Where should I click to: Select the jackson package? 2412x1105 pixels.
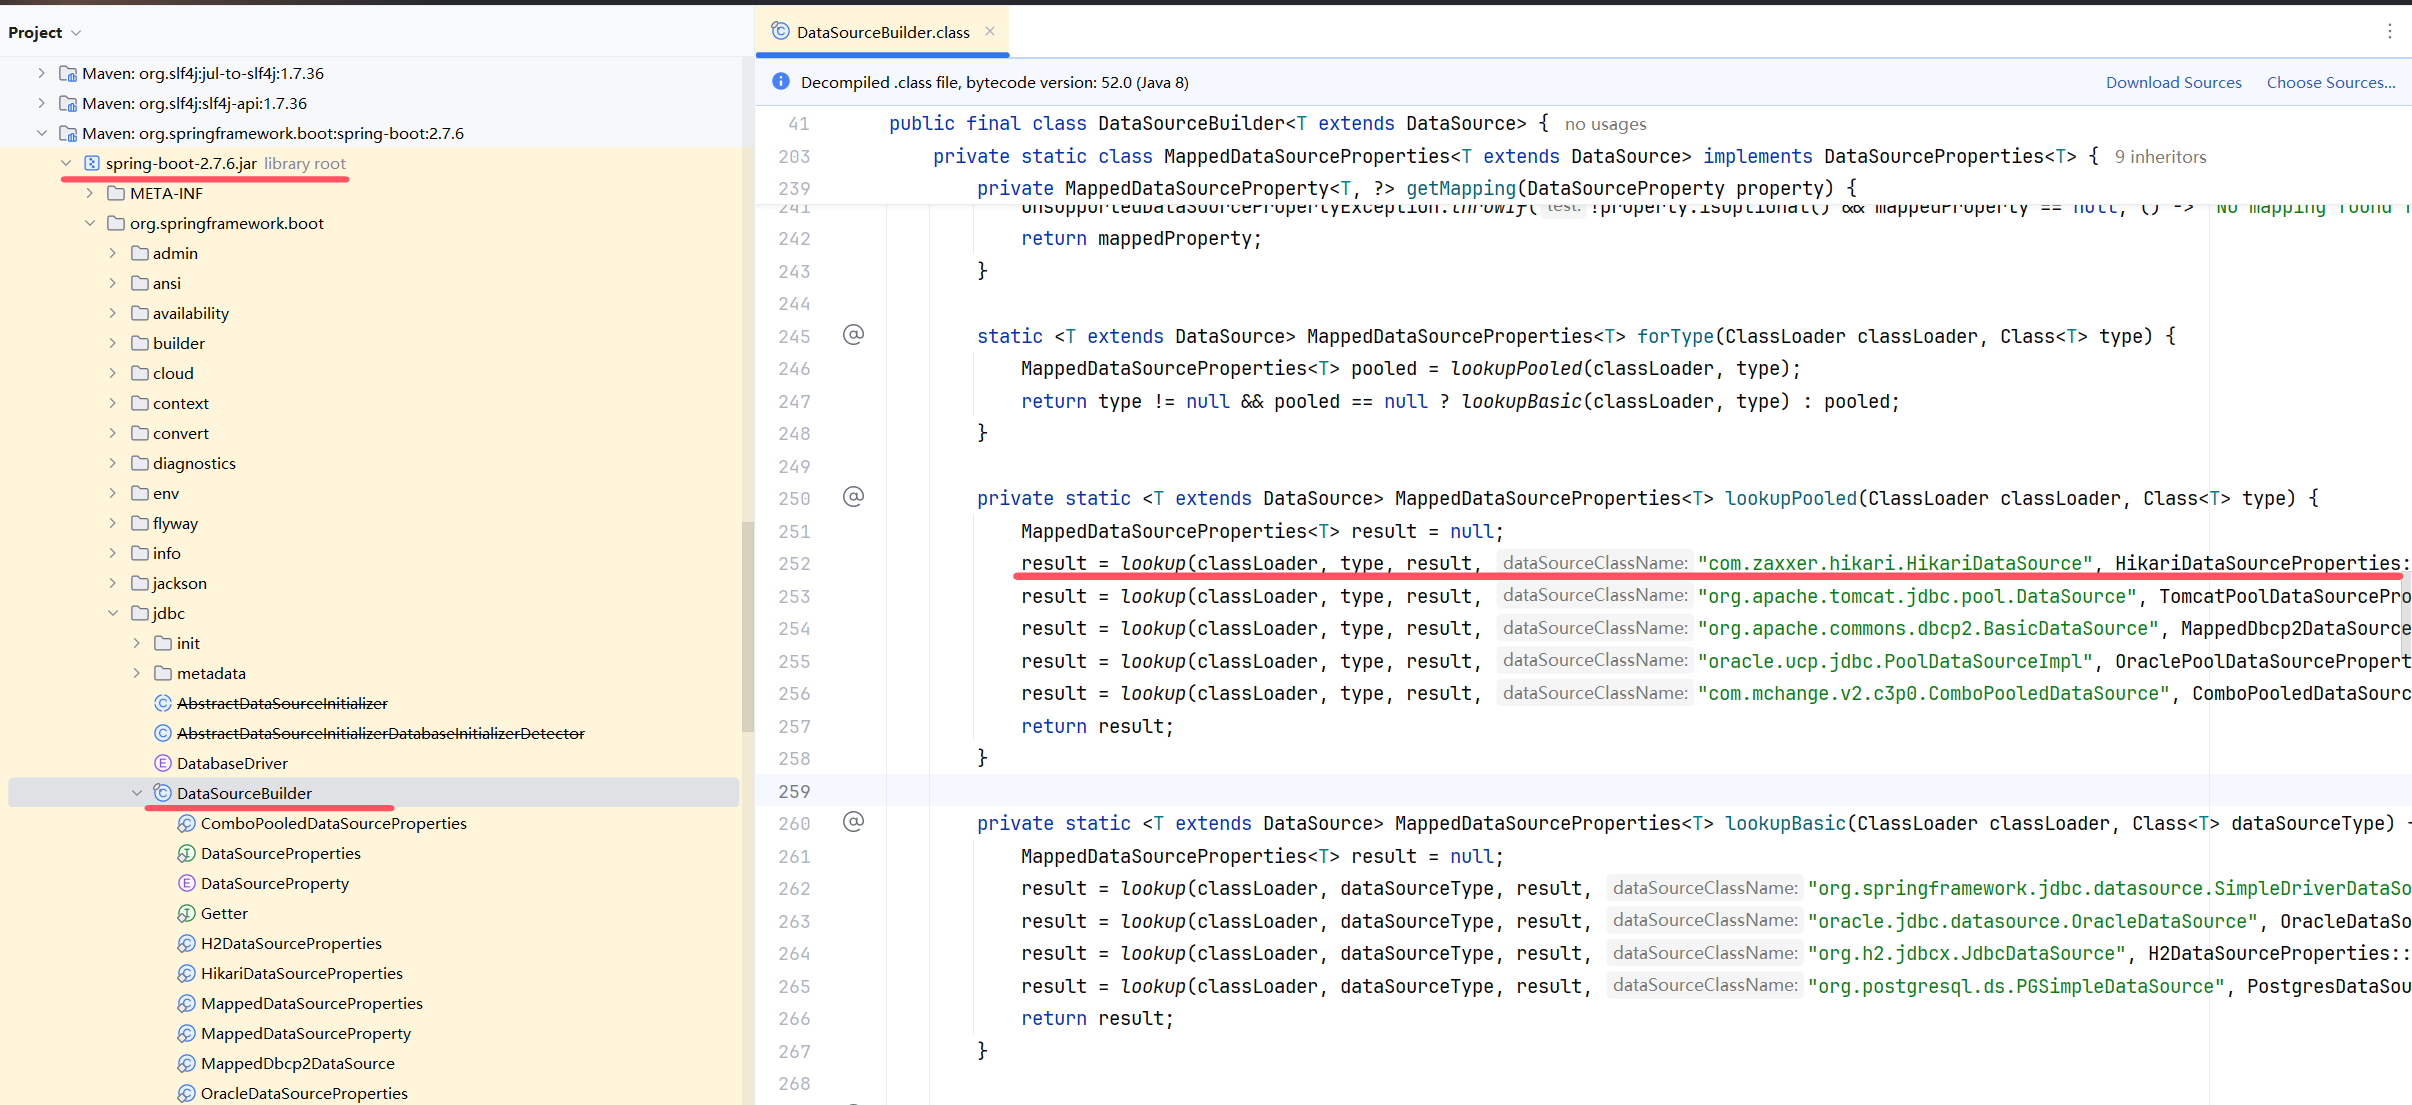[x=180, y=583]
